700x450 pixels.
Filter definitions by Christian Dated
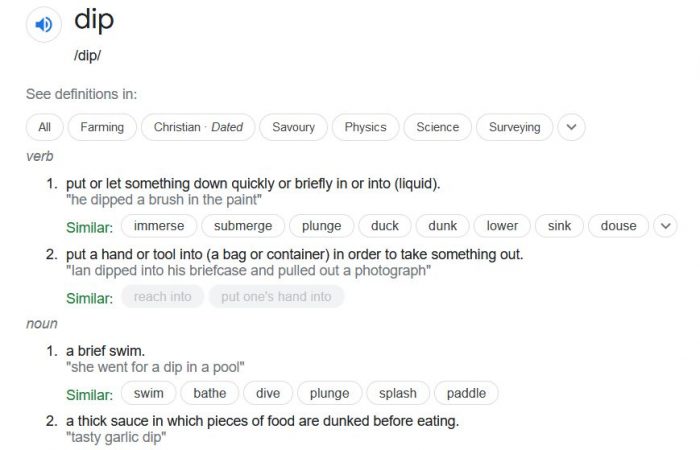pyautogui.click(x=198, y=127)
